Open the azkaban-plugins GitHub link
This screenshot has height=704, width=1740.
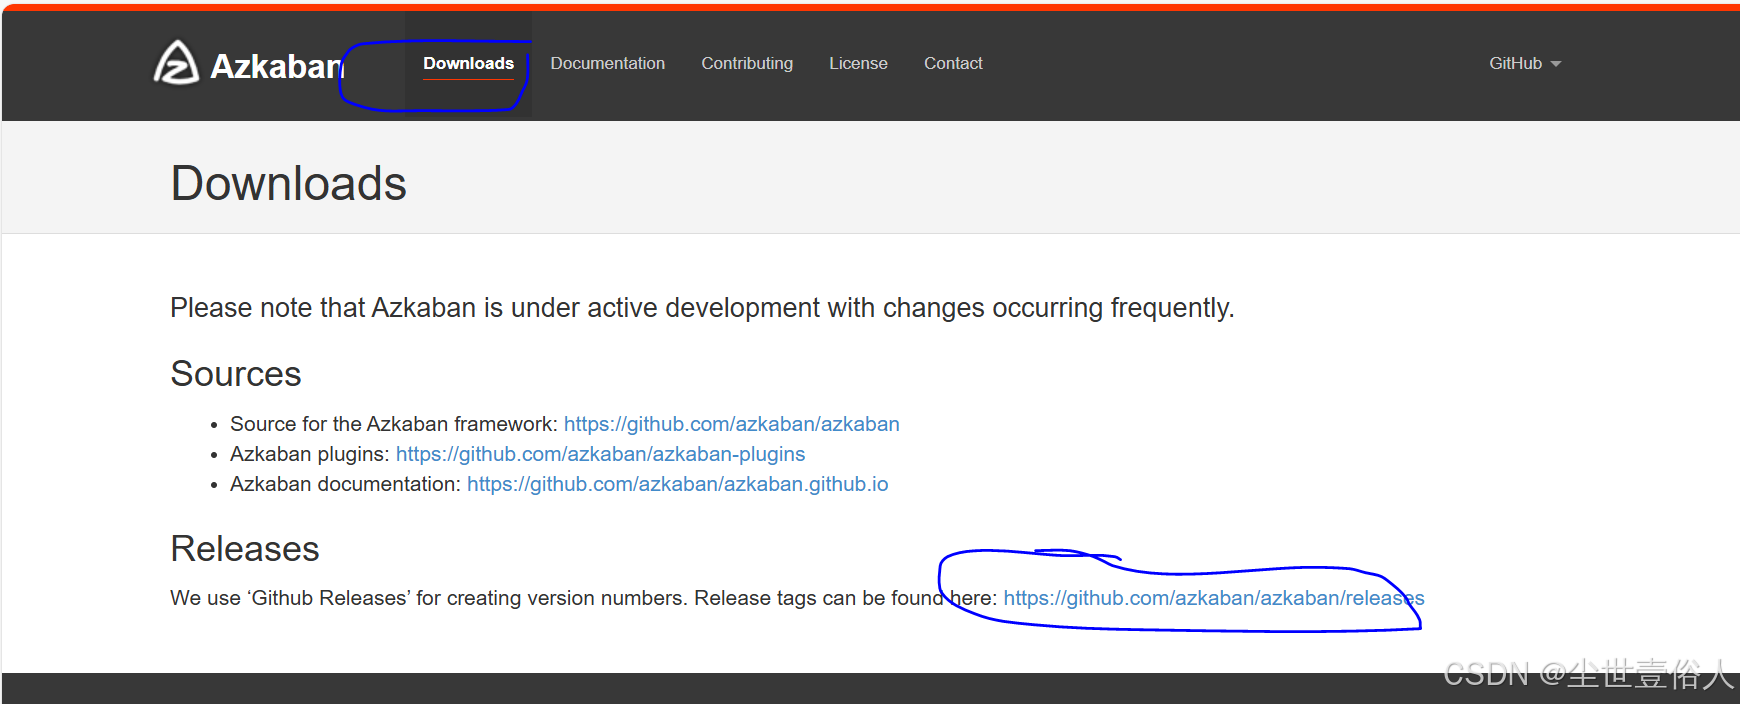[x=600, y=454]
